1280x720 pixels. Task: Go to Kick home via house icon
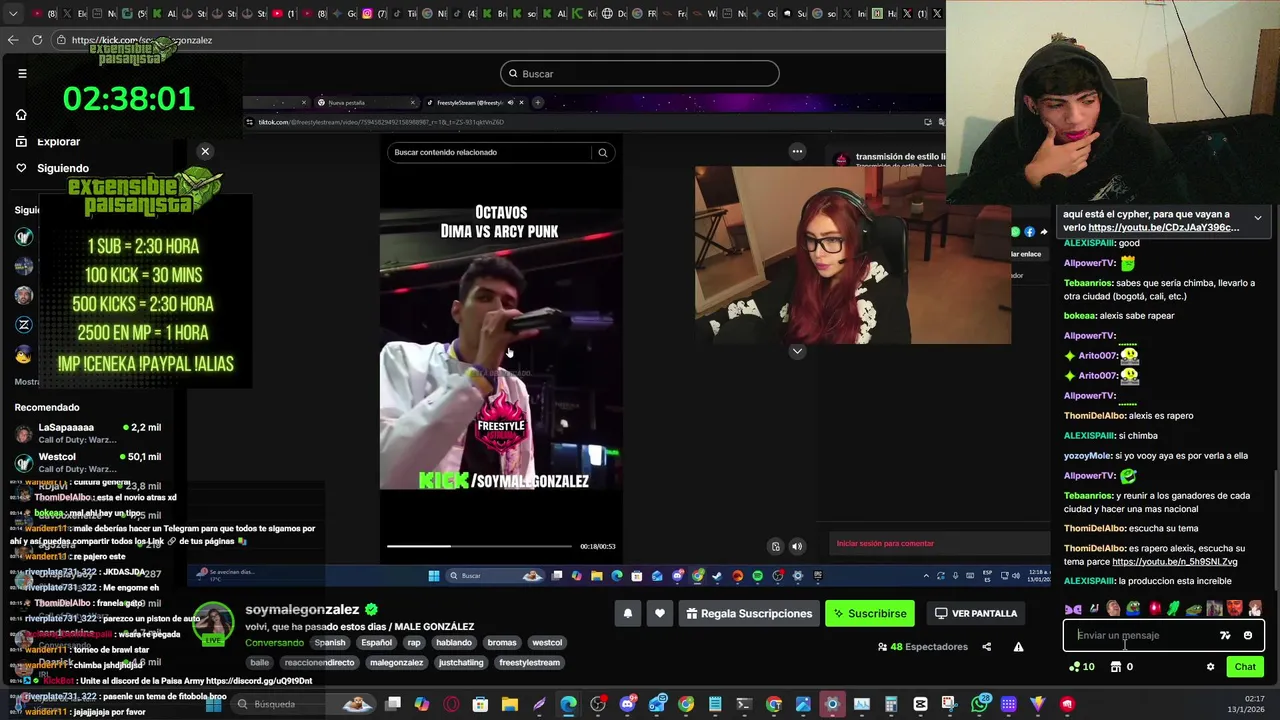[21, 114]
